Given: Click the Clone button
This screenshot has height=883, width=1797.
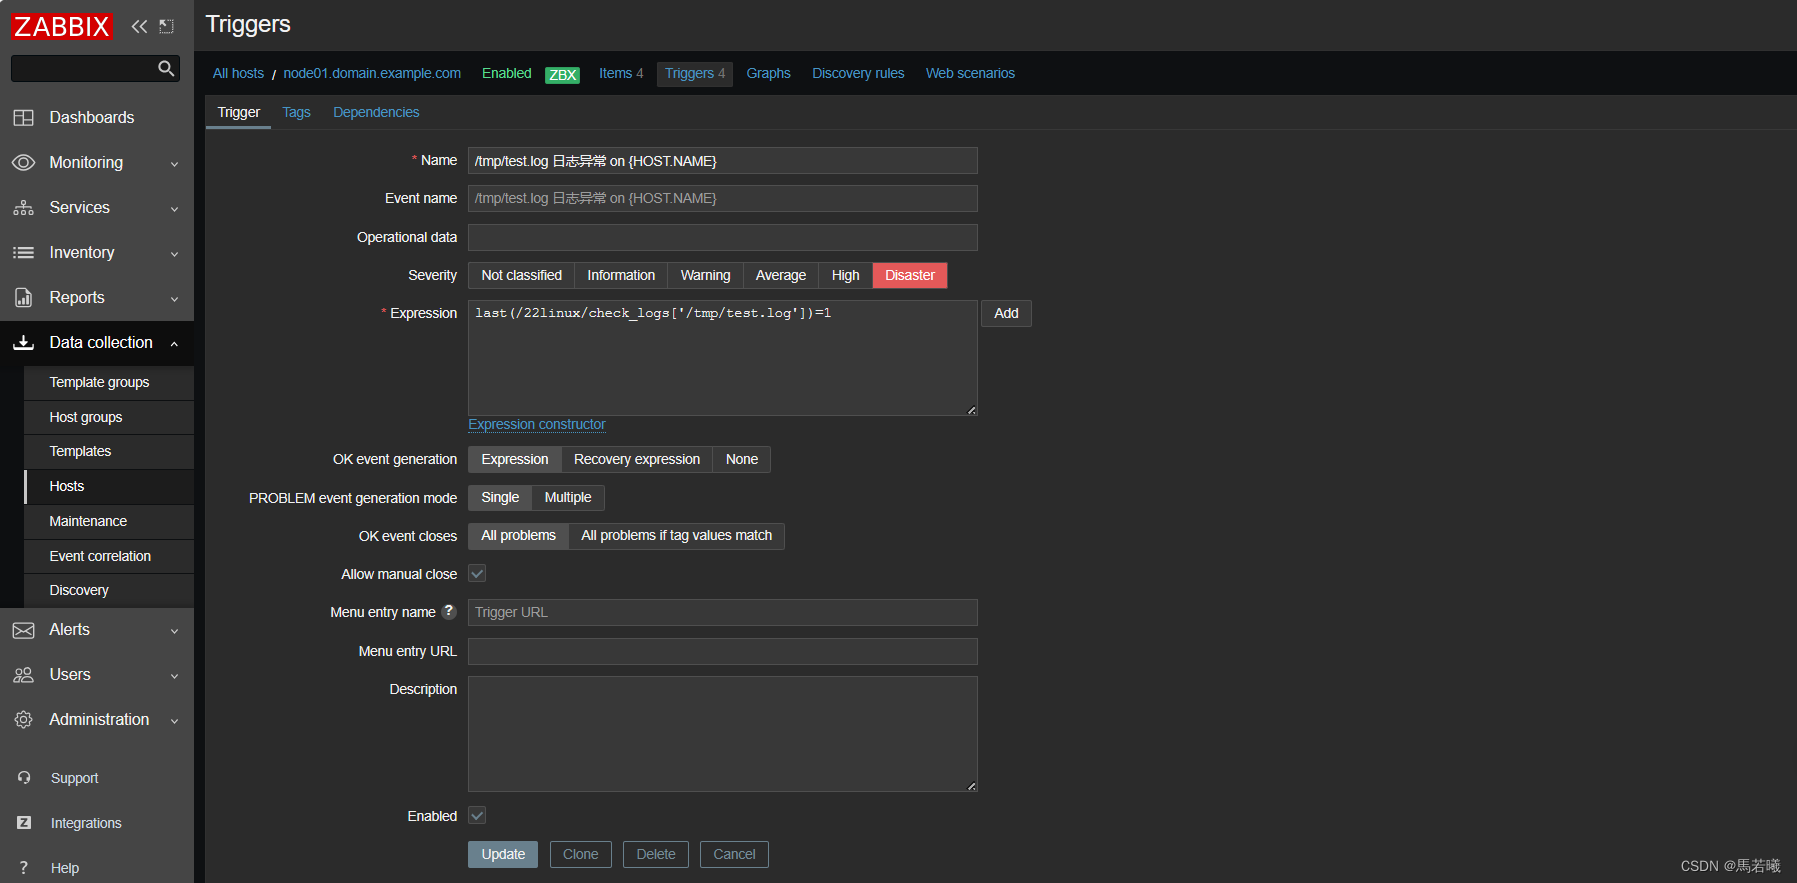Looking at the screenshot, I should [x=580, y=854].
